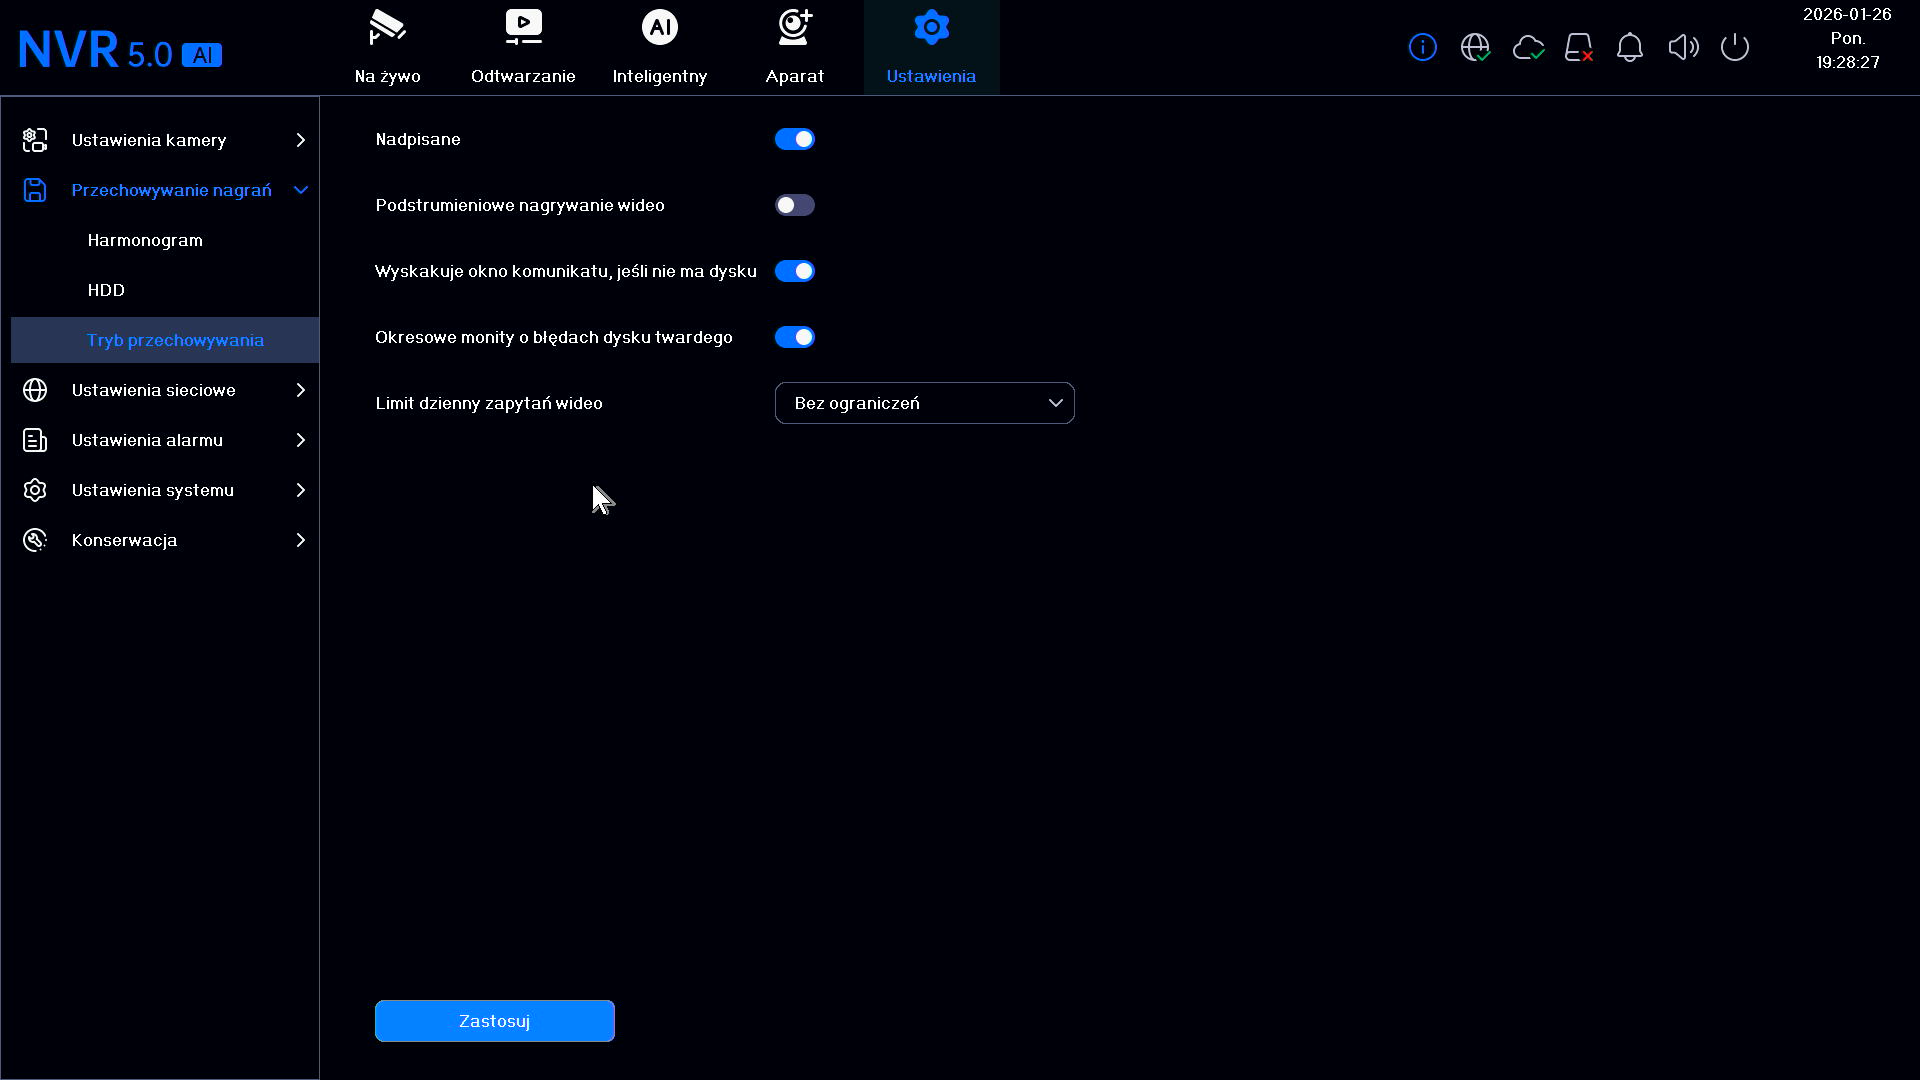1920x1080 pixels.
Task: Click the power button icon
Action: [1735, 47]
